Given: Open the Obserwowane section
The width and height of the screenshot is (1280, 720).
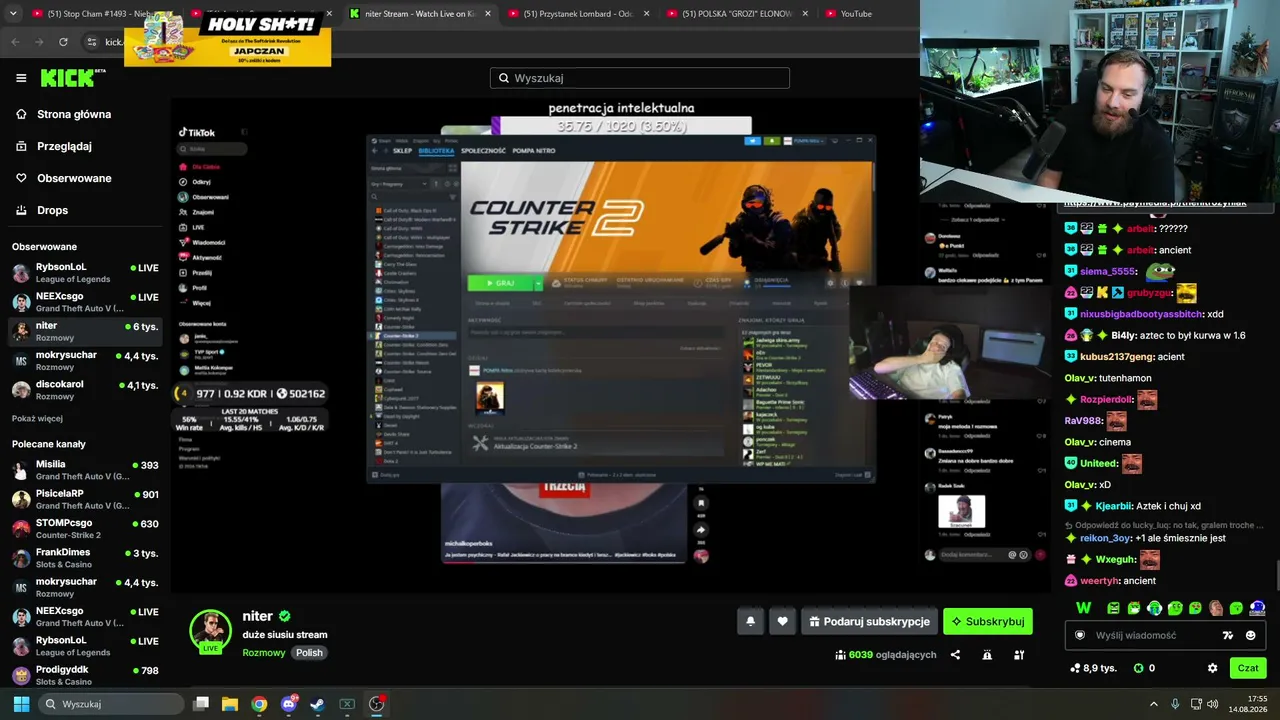Looking at the screenshot, I should (x=74, y=178).
